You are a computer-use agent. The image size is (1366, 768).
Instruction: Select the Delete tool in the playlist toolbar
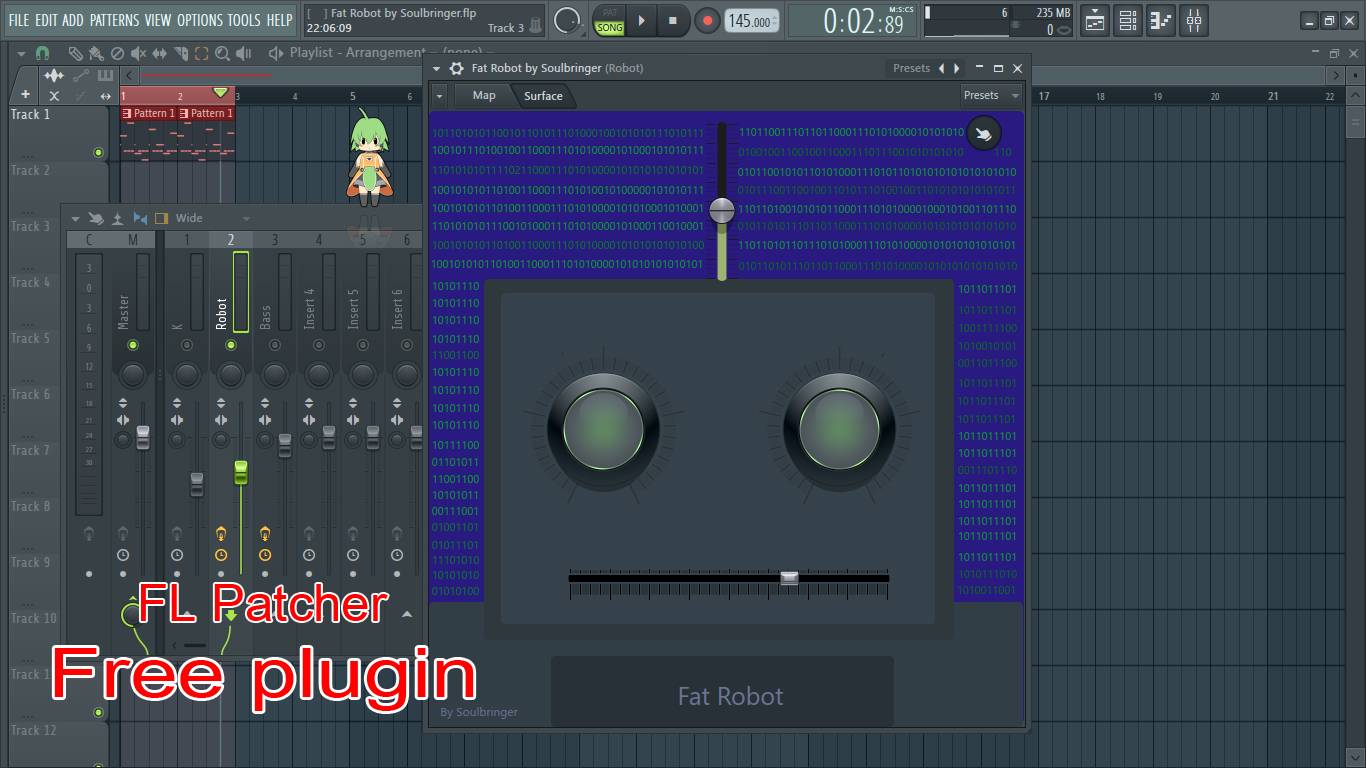pos(117,53)
